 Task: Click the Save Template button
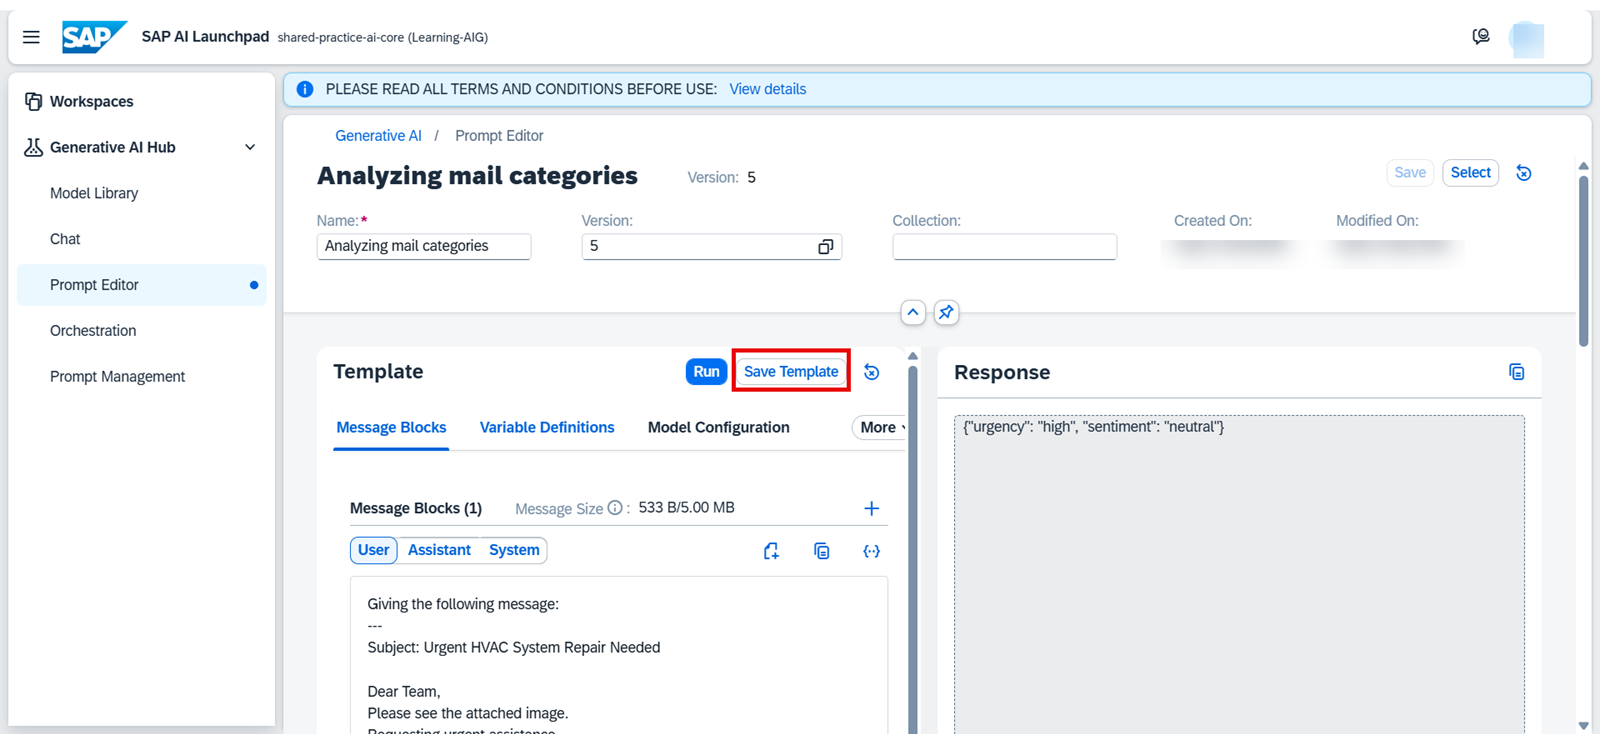(x=791, y=372)
